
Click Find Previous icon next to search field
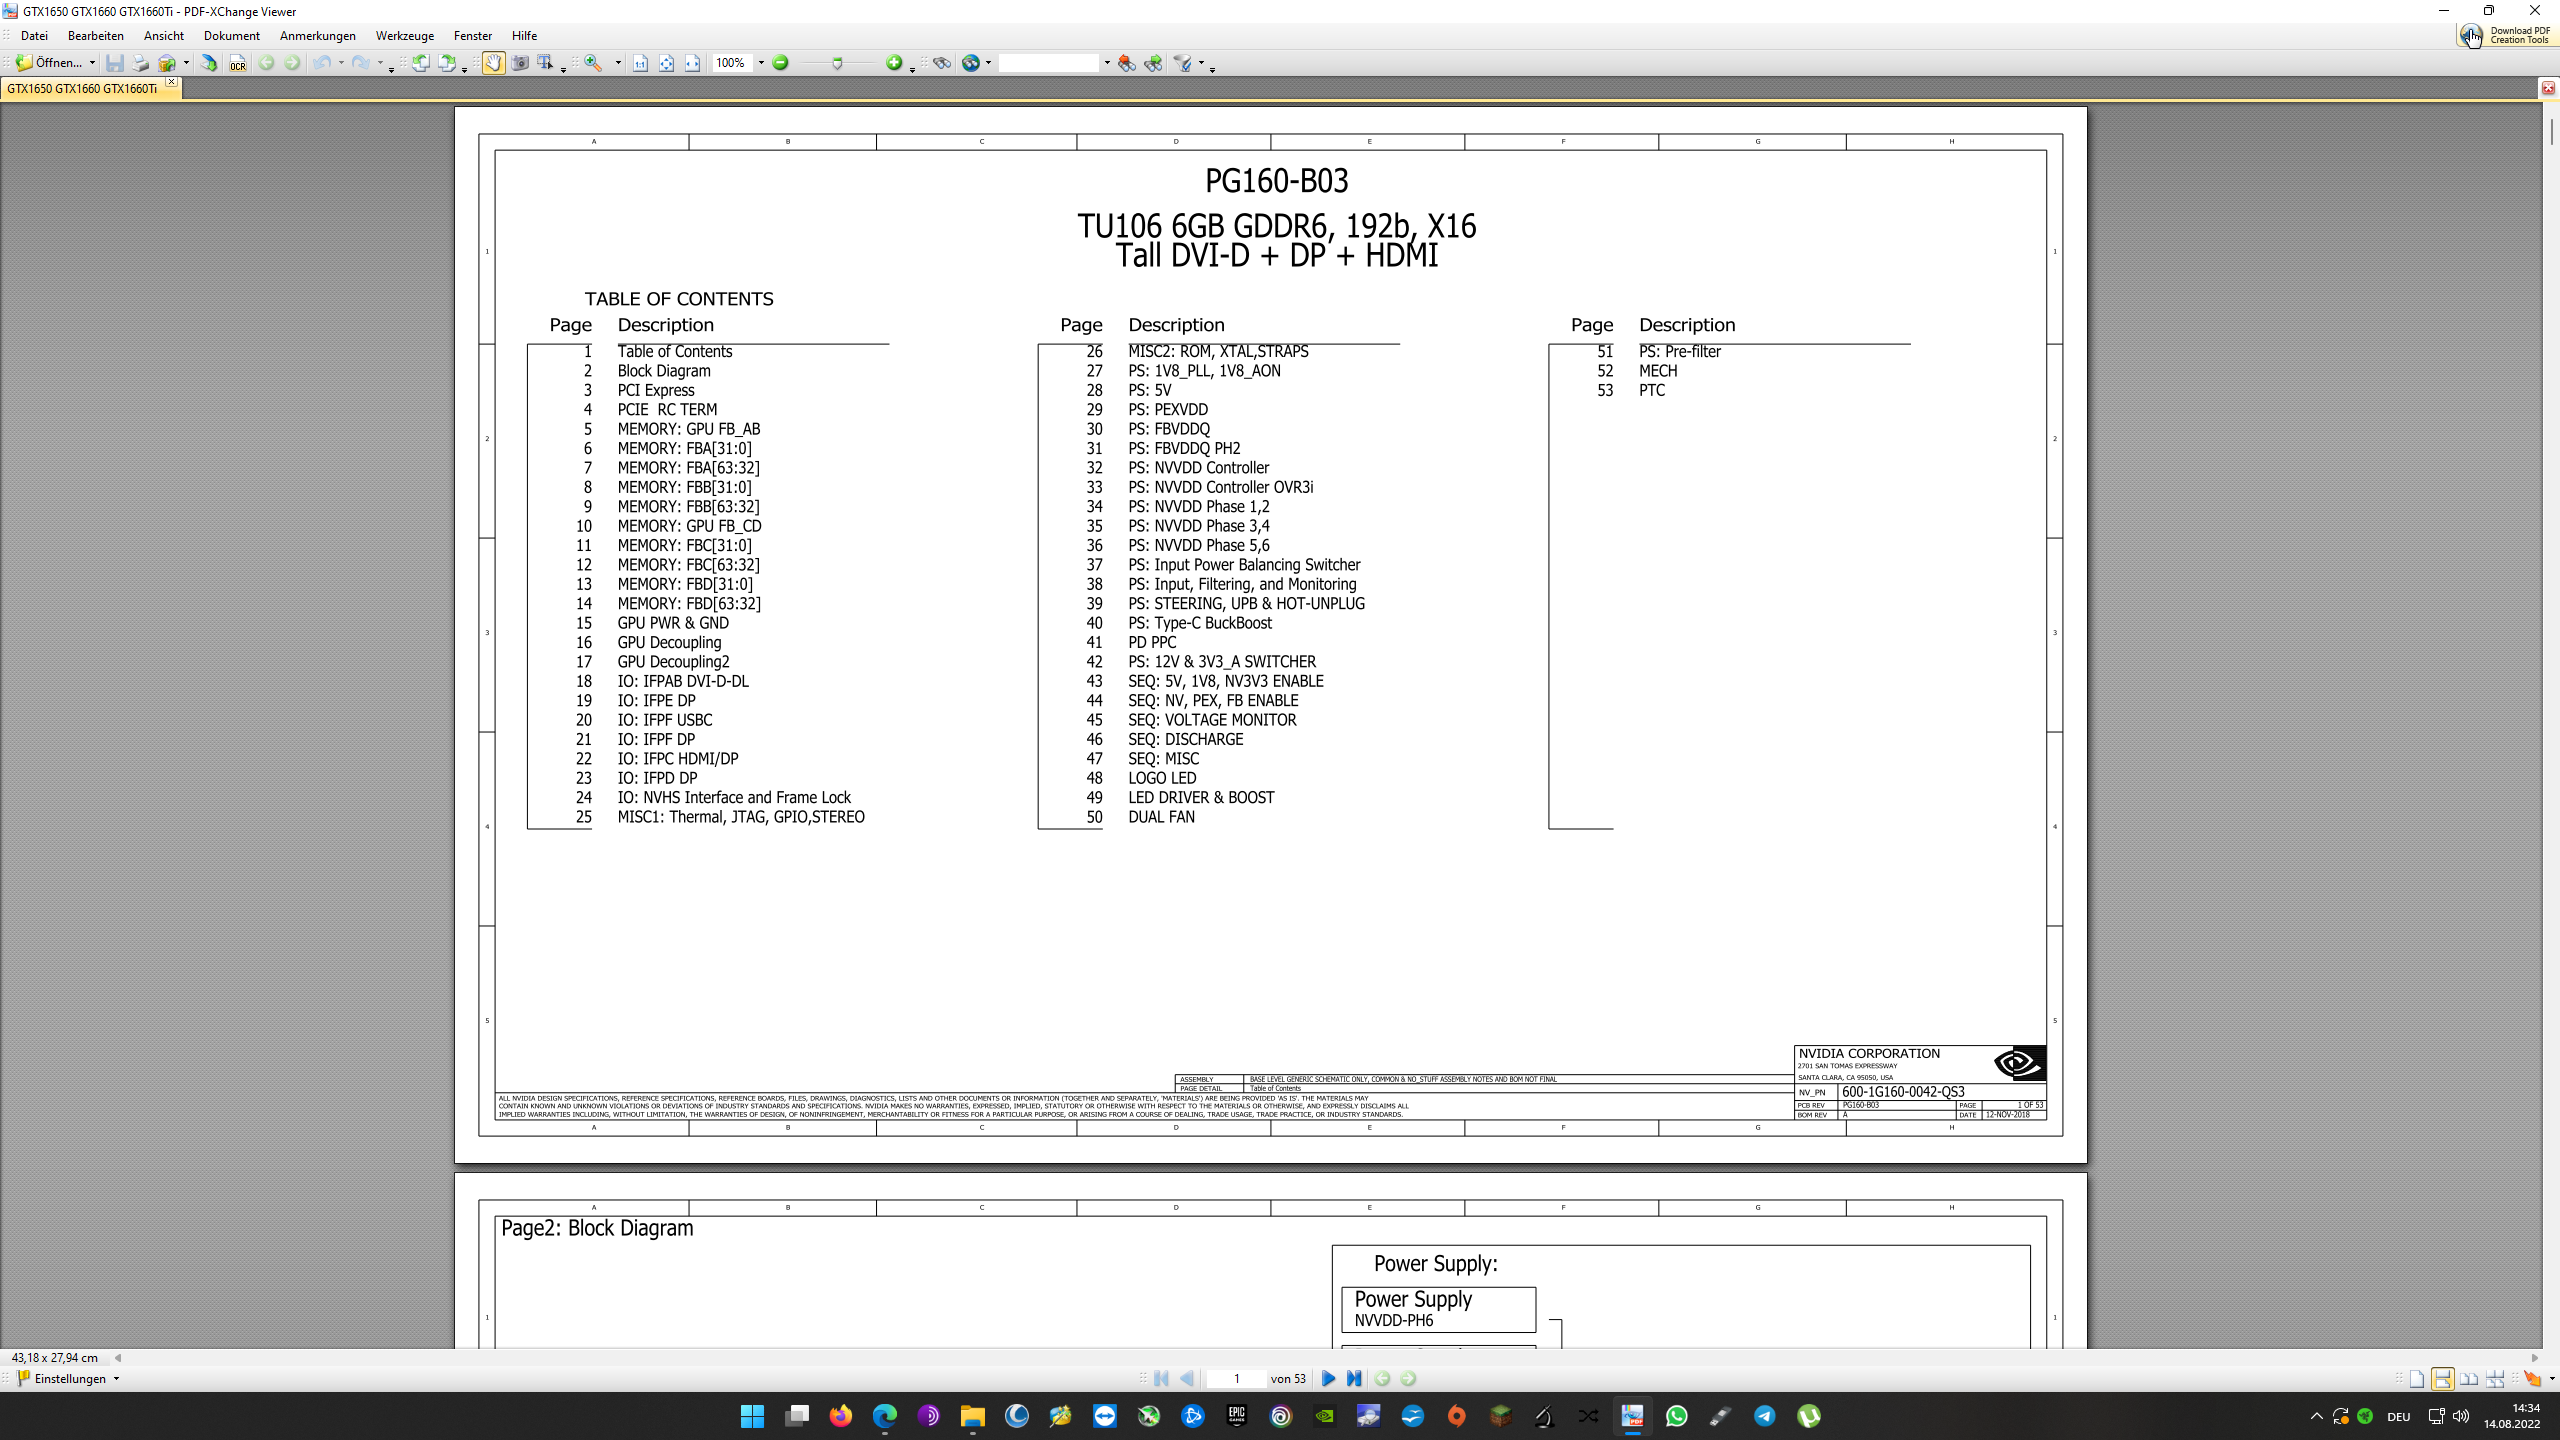[1127, 63]
